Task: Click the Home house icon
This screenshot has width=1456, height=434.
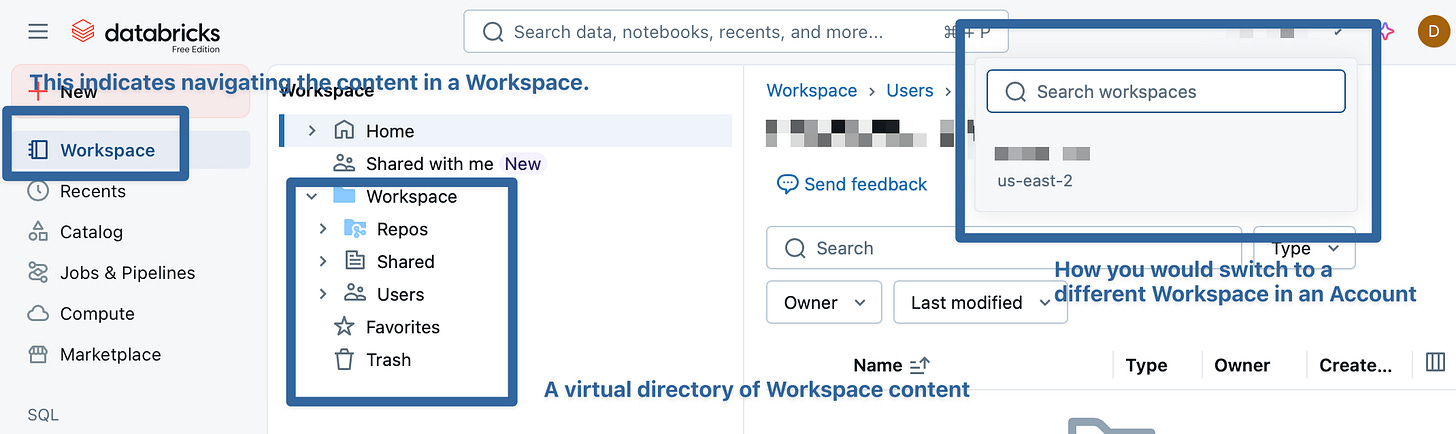Action: 344,131
